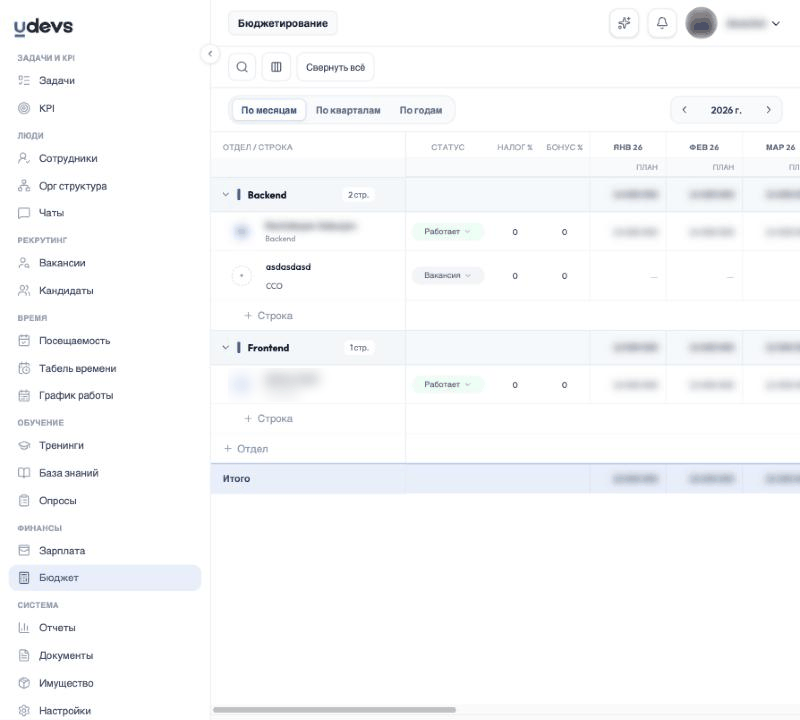Open the notifications bell

[662, 23]
